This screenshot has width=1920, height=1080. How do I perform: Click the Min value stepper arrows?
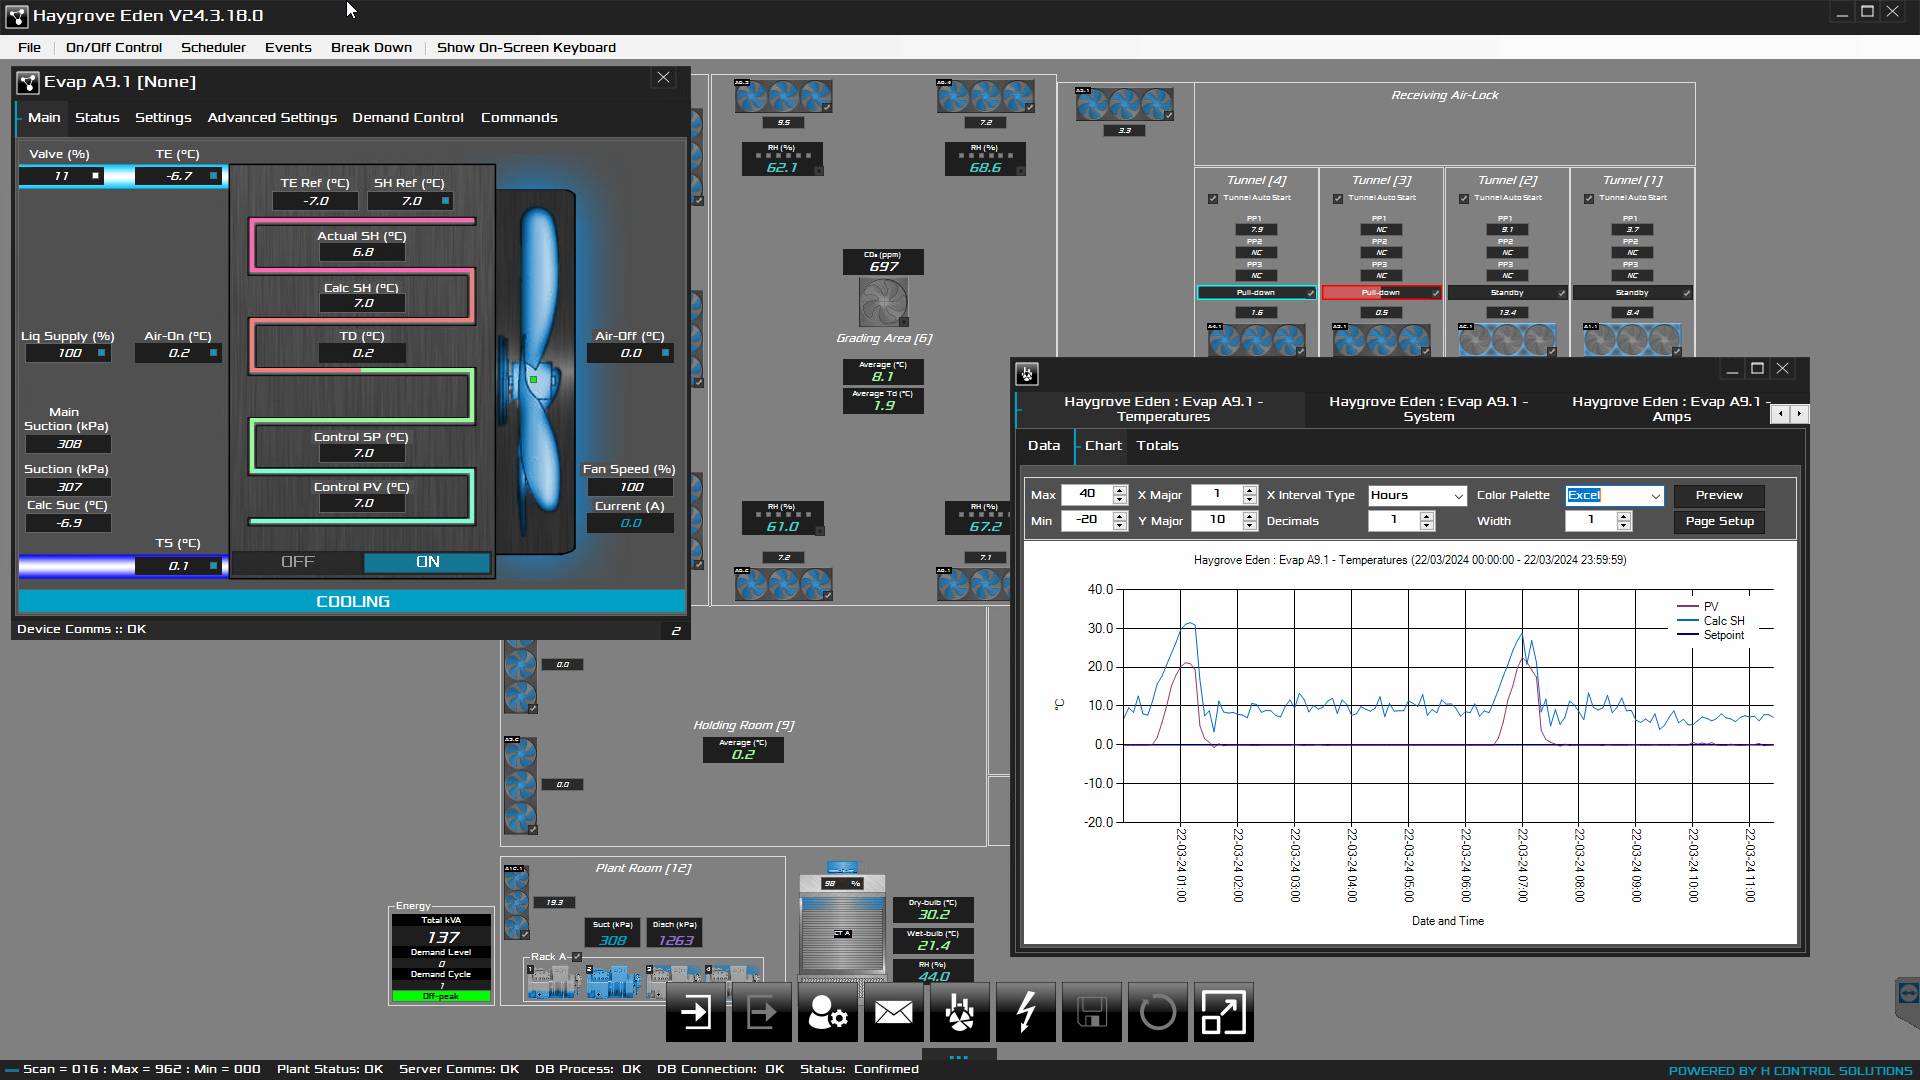tap(1120, 520)
